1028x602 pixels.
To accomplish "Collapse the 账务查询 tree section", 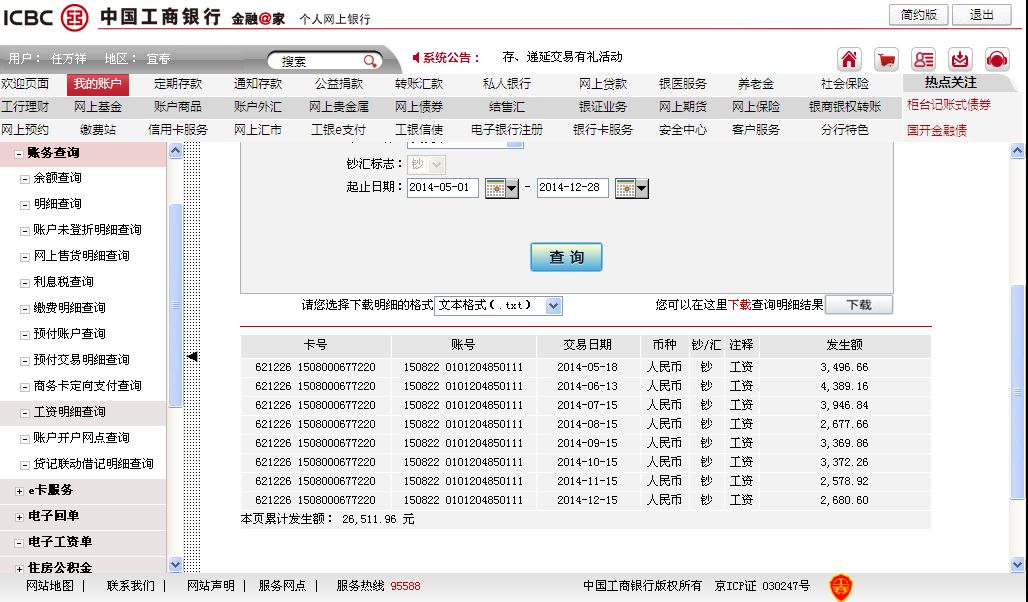I will pos(20,153).
